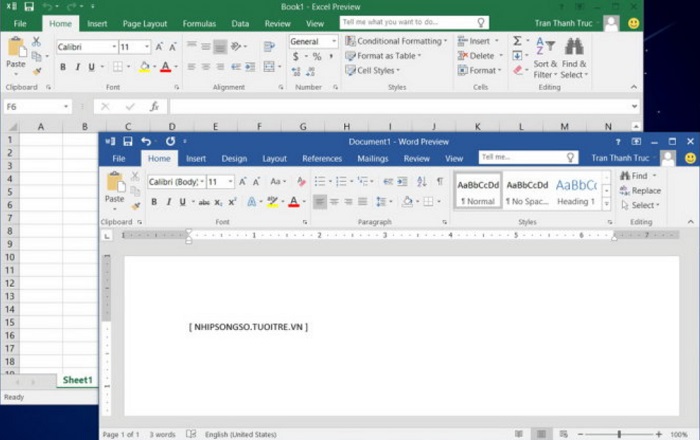Click Format Painter in Word's Clipboard group
Screen dimensions: 700x440
point(135,206)
